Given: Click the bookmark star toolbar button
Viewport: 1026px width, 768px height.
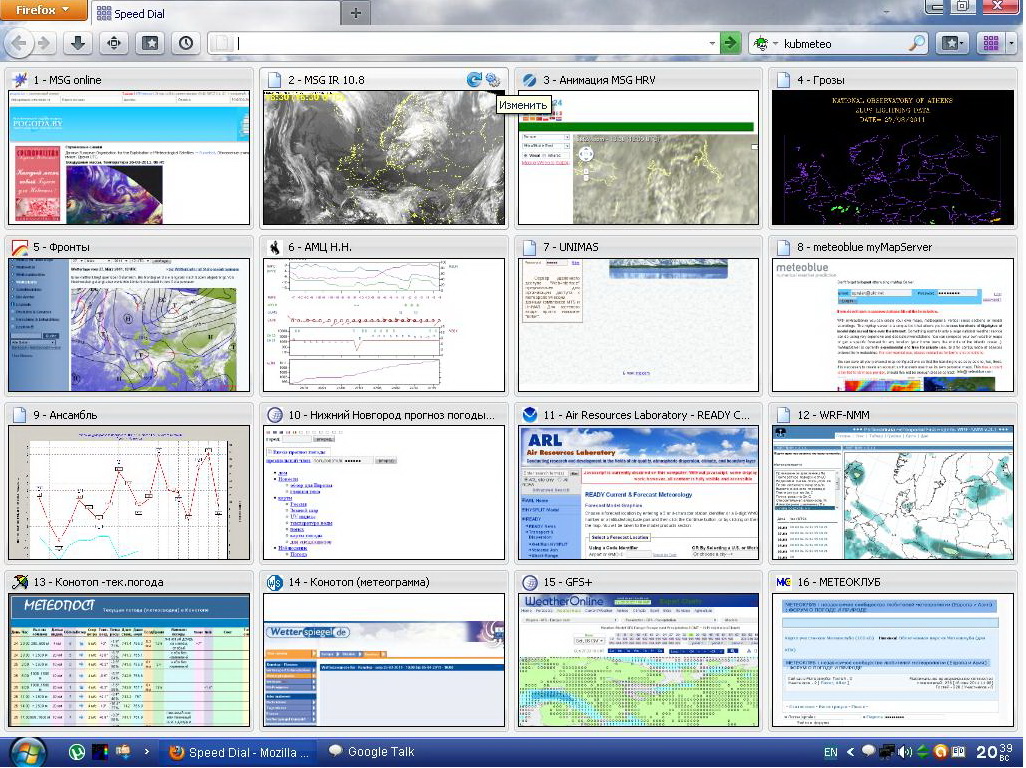Looking at the screenshot, I should pyautogui.click(x=149, y=43).
